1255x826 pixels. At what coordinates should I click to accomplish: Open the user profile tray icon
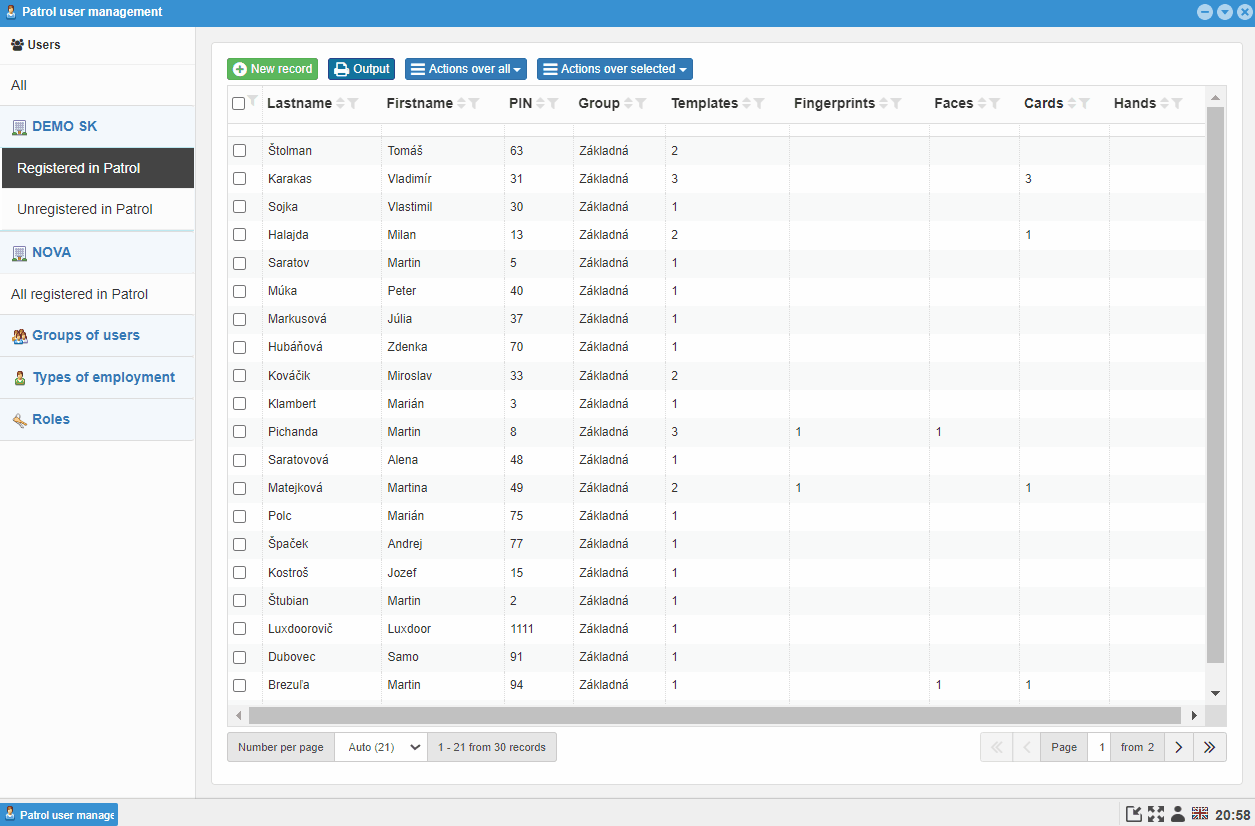pyautogui.click(x=1178, y=814)
